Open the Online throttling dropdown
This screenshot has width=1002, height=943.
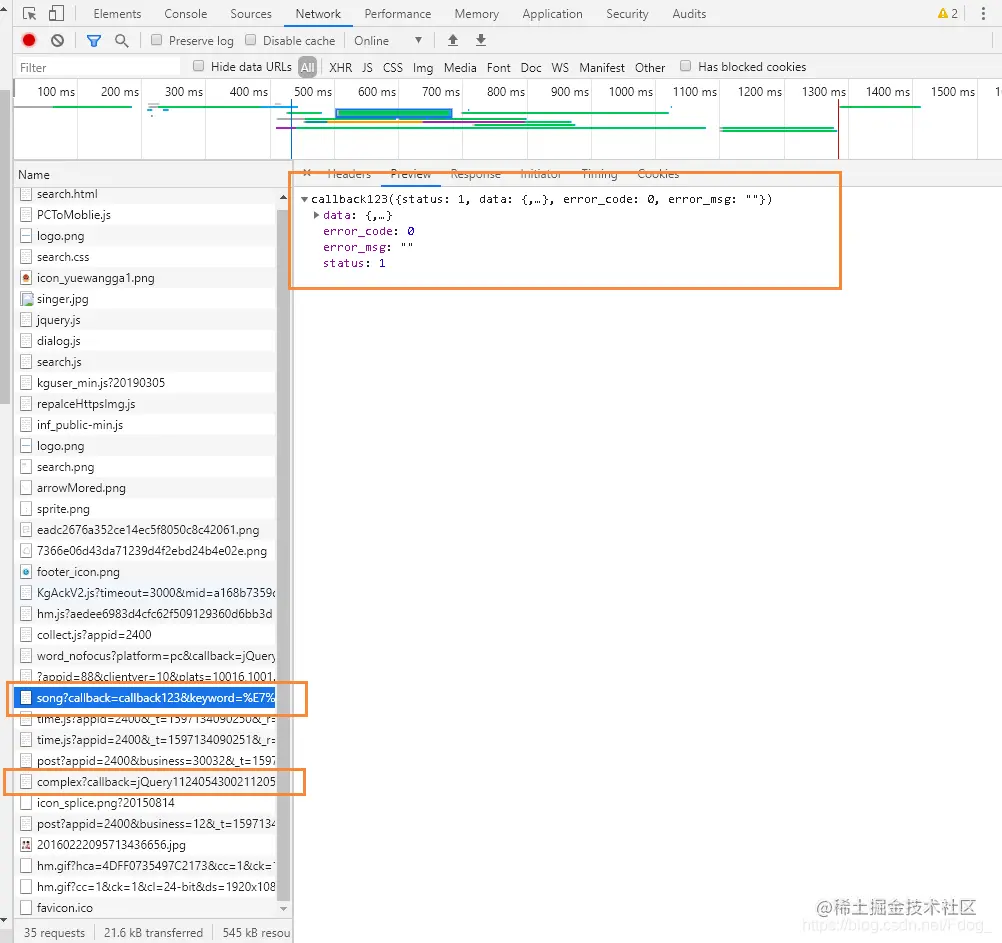[x=389, y=40]
